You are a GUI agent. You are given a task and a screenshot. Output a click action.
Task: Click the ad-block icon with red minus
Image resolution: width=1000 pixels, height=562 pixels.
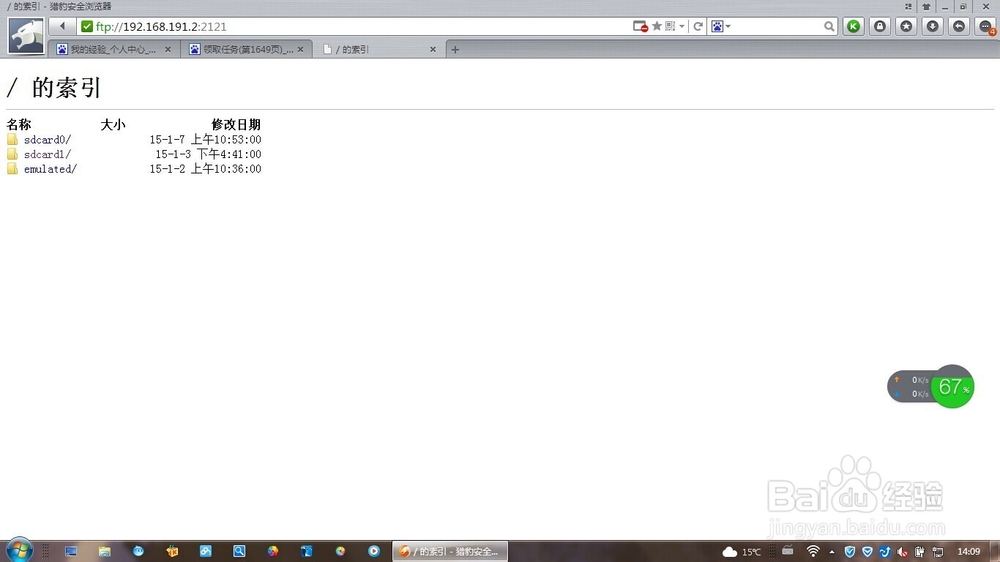pyautogui.click(x=640, y=26)
